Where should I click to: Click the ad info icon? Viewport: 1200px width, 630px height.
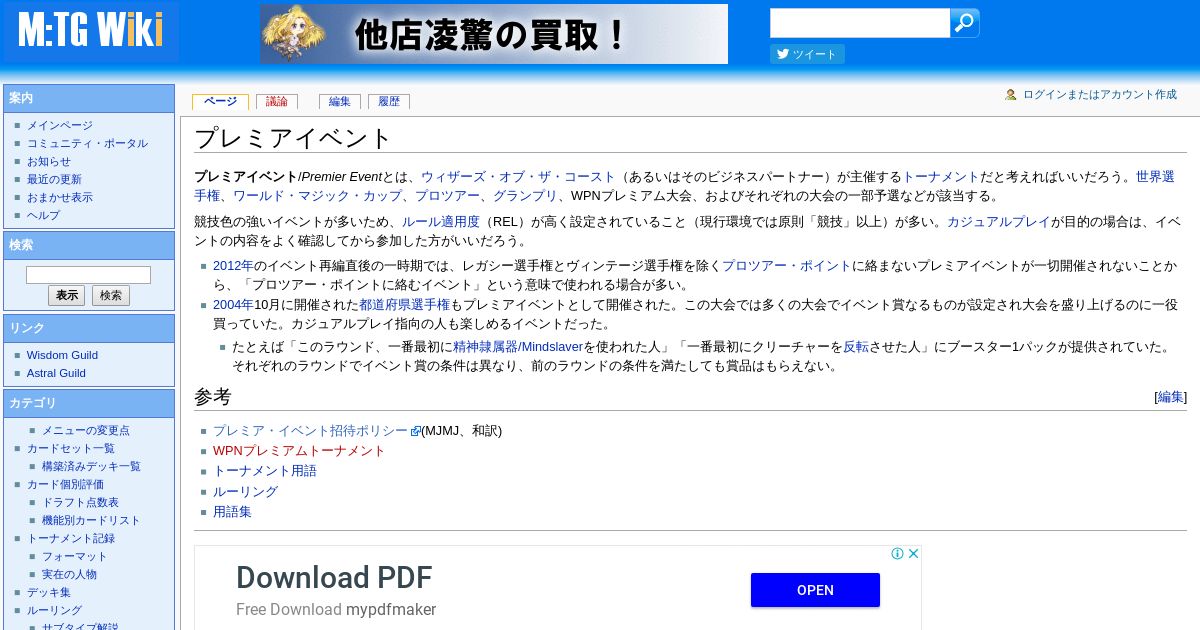(x=898, y=554)
